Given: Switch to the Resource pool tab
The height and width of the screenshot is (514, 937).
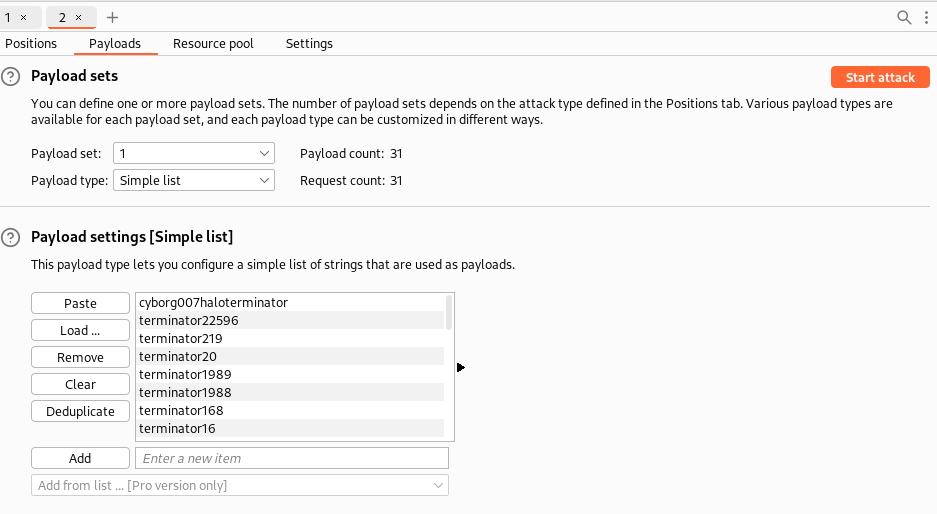Looking at the screenshot, I should pyautogui.click(x=213, y=44).
